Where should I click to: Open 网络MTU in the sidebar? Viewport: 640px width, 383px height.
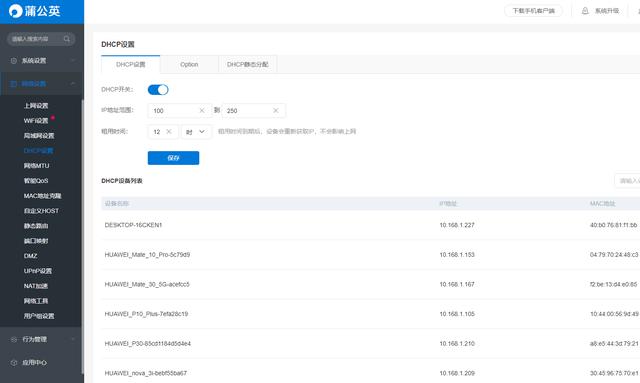pyautogui.click(x=36, y=166)
